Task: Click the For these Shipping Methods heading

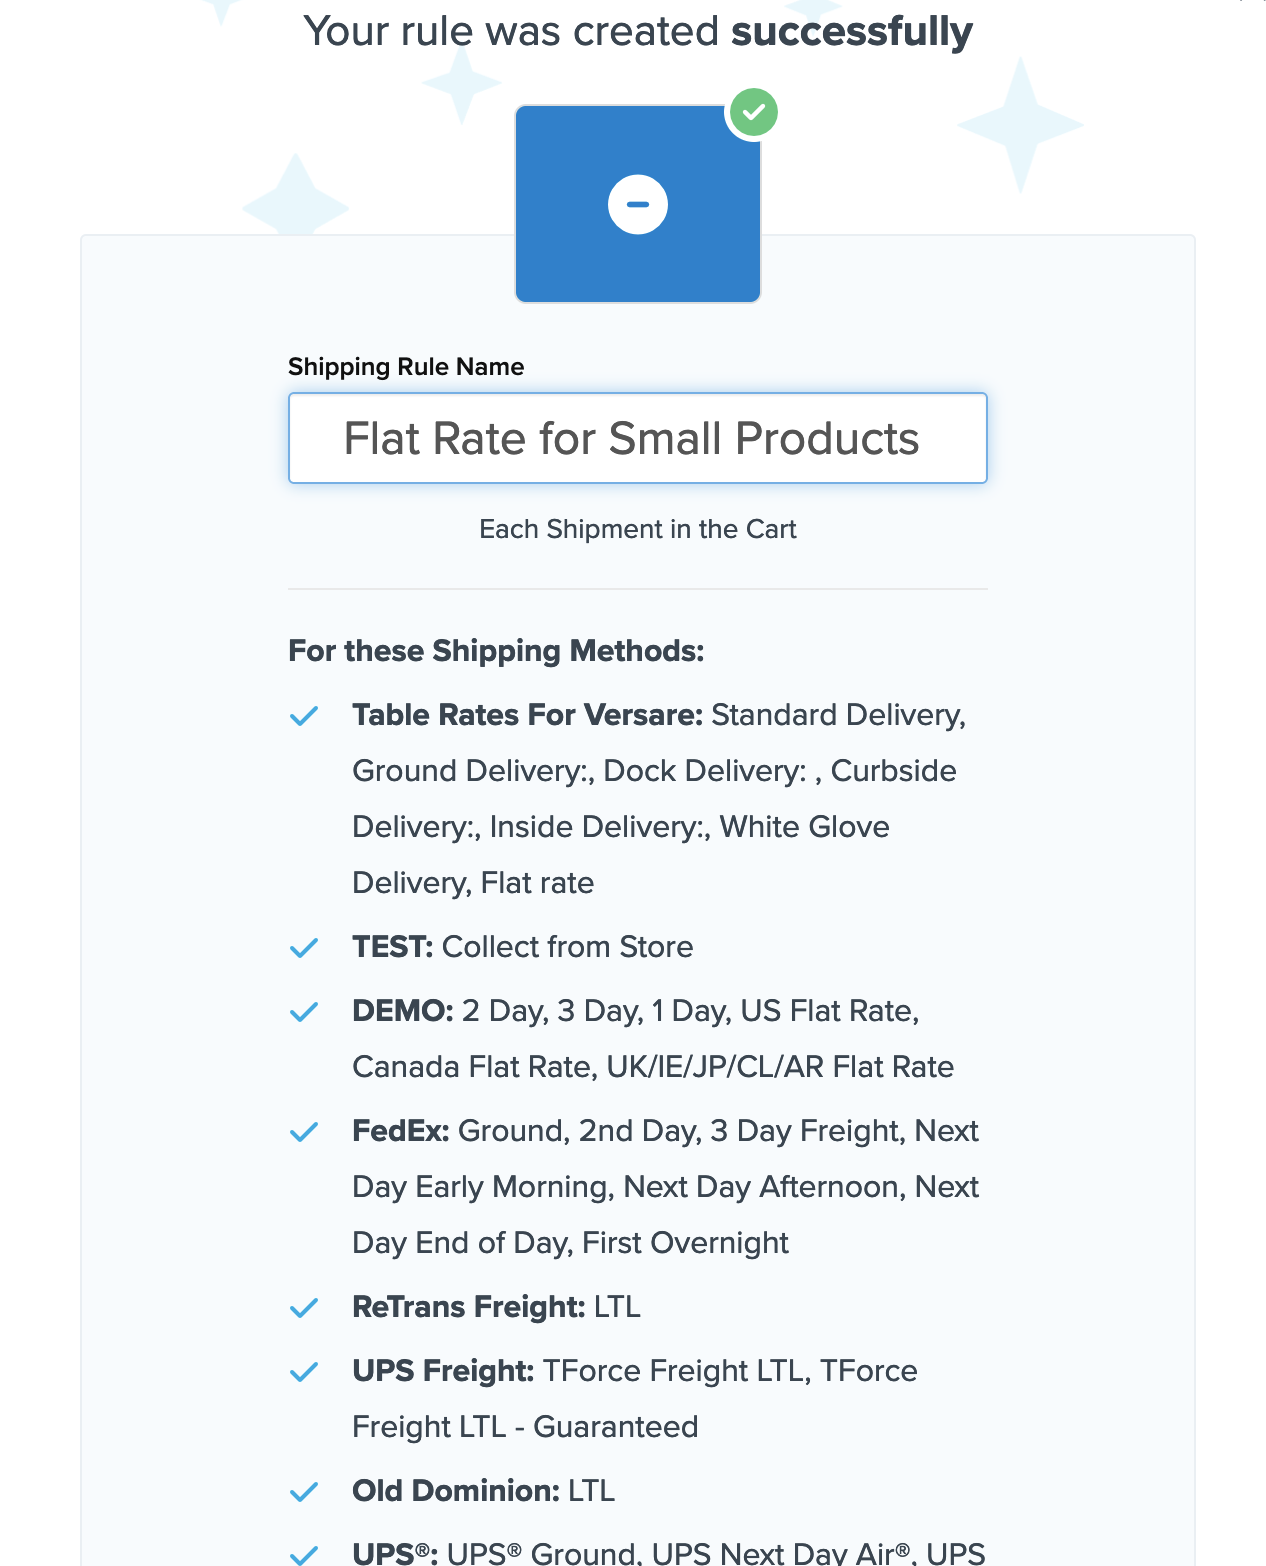Action: [x=496, y=651]
